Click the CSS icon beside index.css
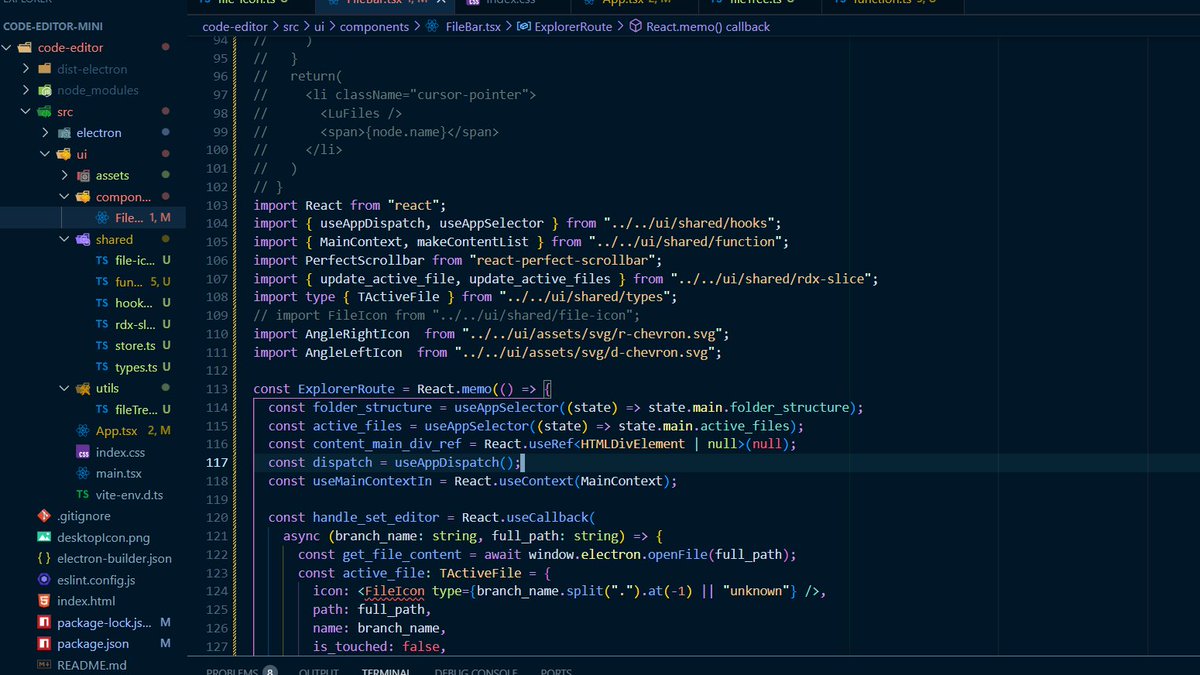The image size is (1200, 675). pyautogui.click(x=83, y=452)
